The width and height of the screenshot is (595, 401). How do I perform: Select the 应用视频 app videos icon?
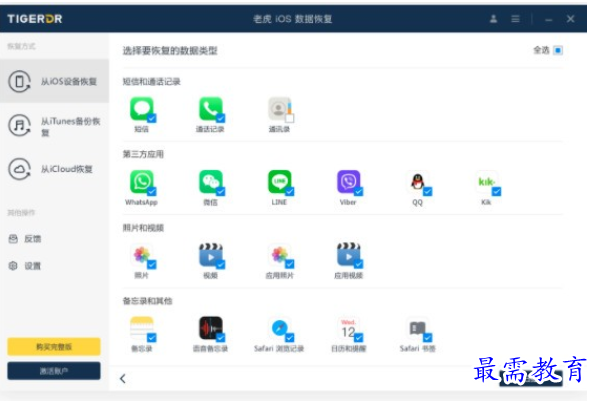pyautogui.click(x=349, y=255)
